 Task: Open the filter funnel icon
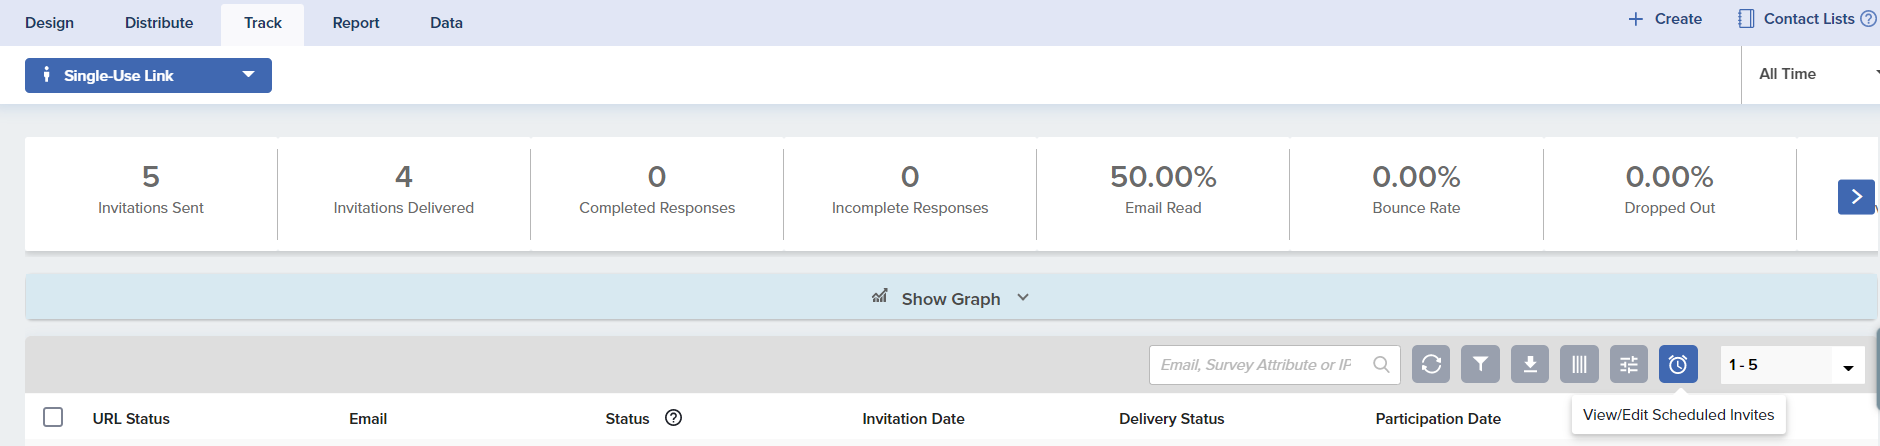coord(1480,365)
